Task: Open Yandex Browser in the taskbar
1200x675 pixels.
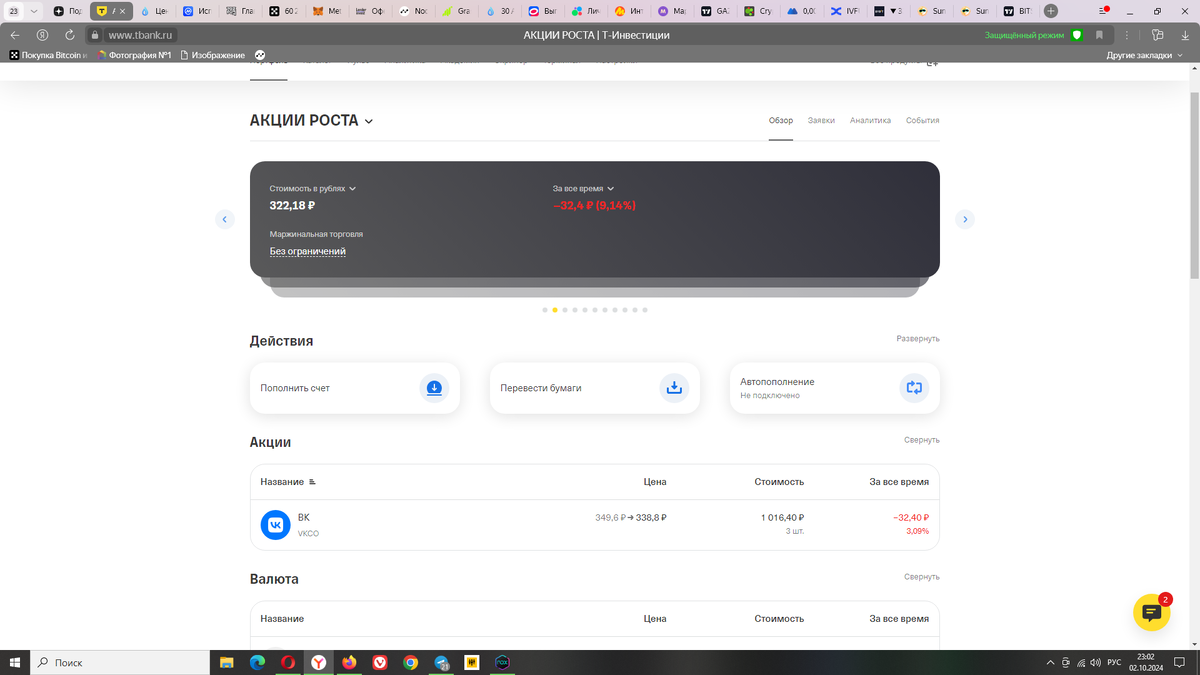Action: point(317,662)
